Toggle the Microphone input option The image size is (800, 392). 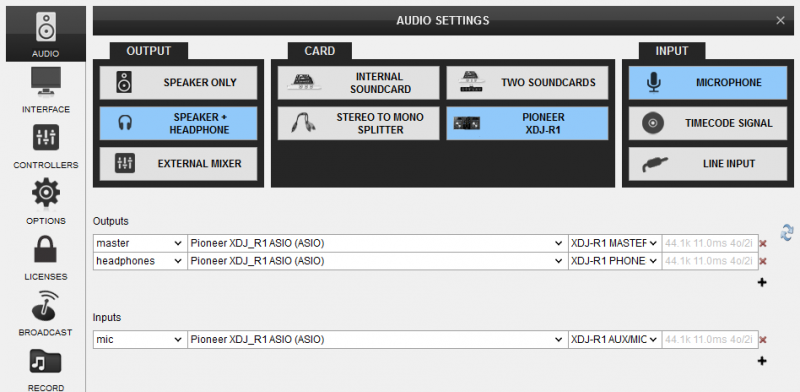(708, 83)
